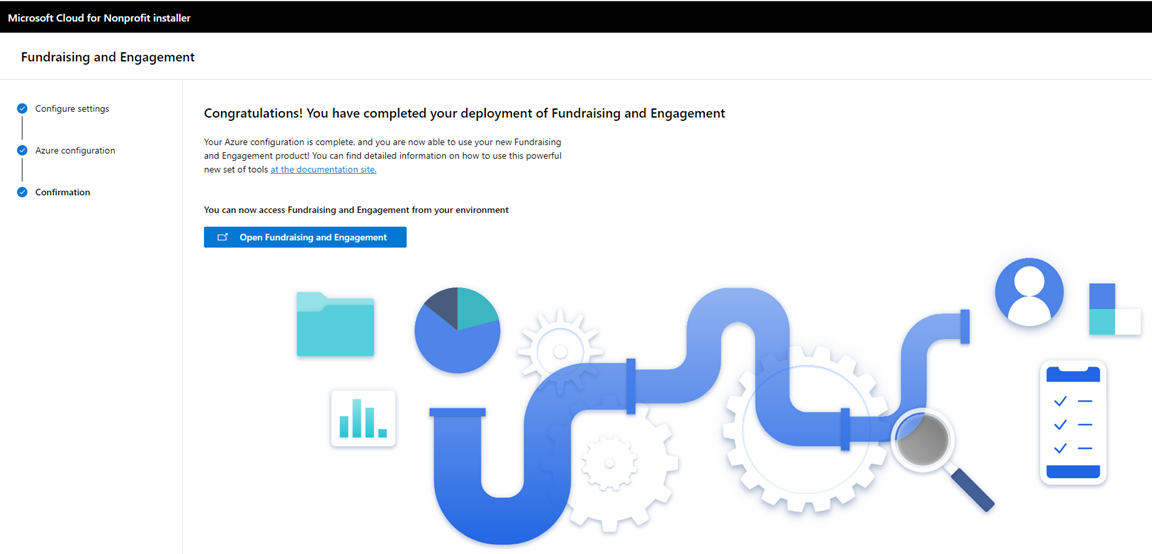Click the Azure configuration step checkmark icon

[22, 151]
